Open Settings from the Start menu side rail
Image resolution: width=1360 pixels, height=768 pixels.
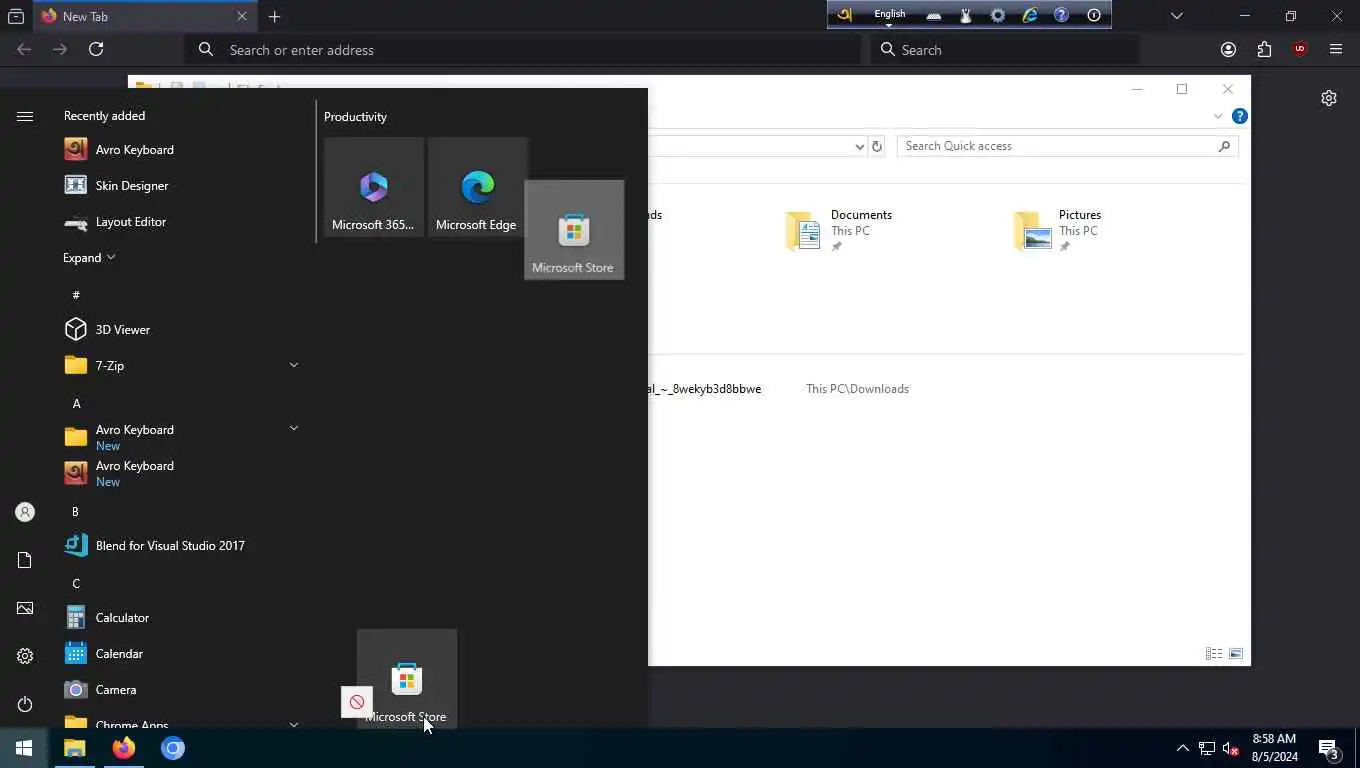coord(25,656)
